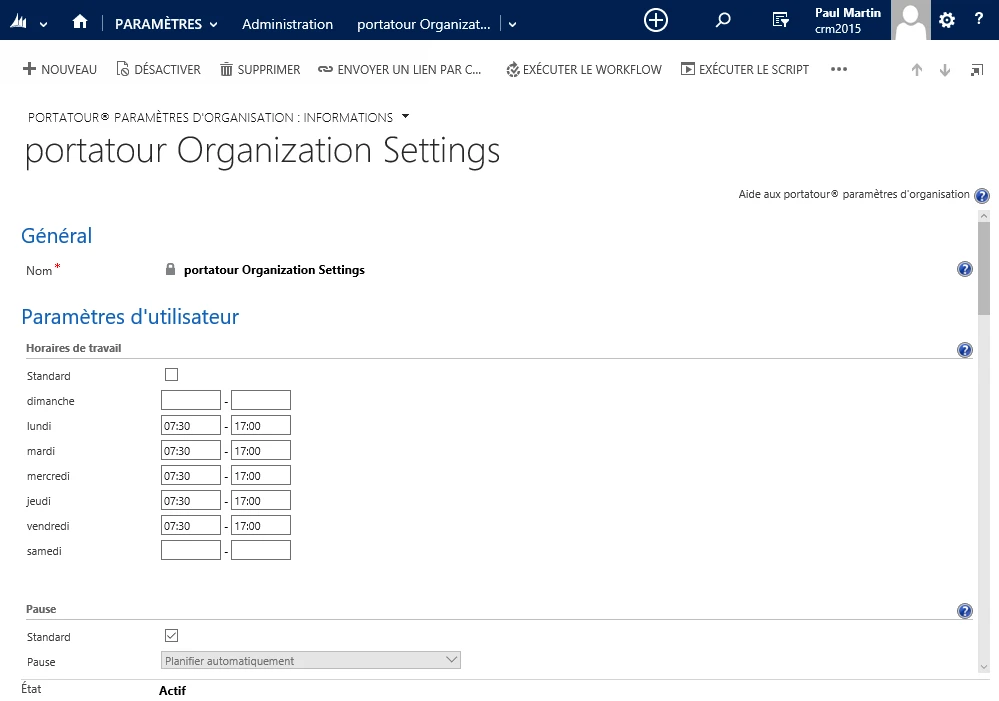Click the jeudi end time field
This screenshot has width=999, height=701.
coord(261,500)
